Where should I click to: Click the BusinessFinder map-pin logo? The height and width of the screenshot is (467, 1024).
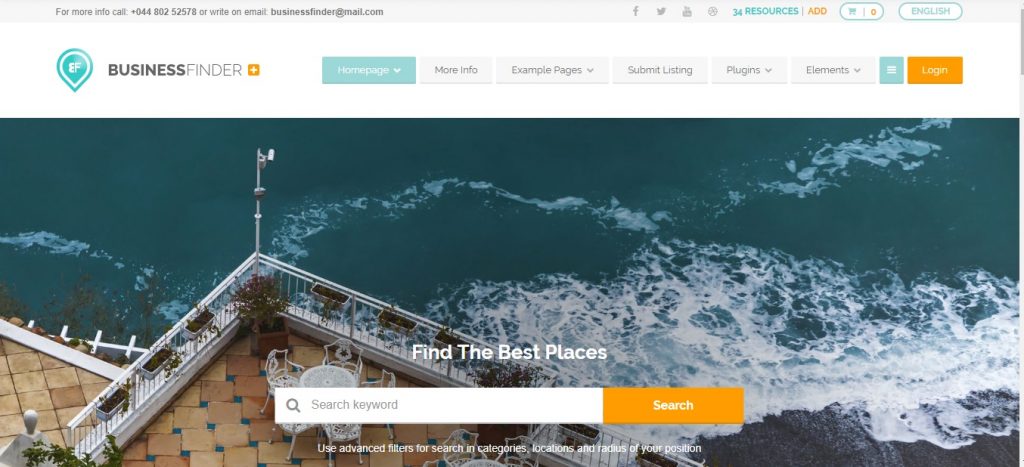pos(74,70)
